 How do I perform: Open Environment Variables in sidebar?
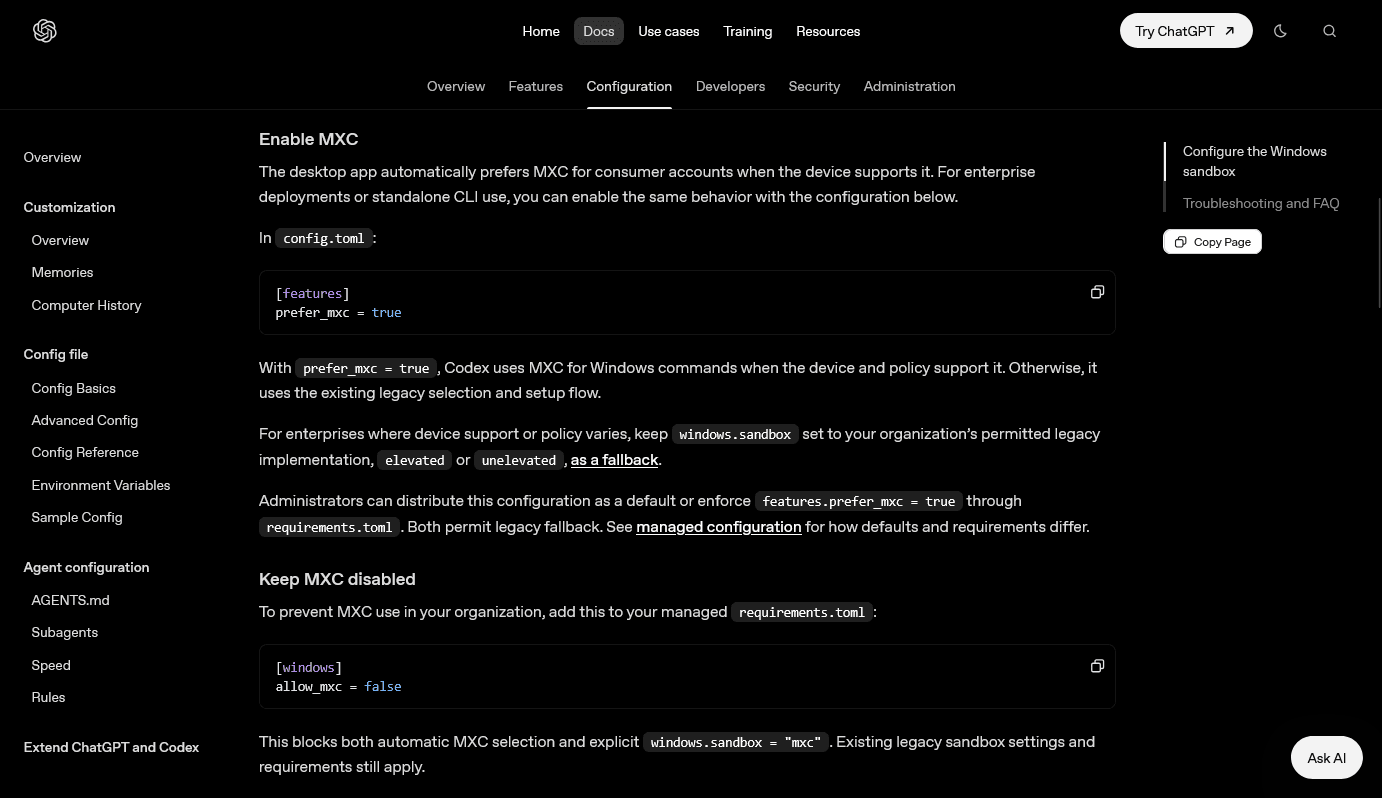pos(101,486)
